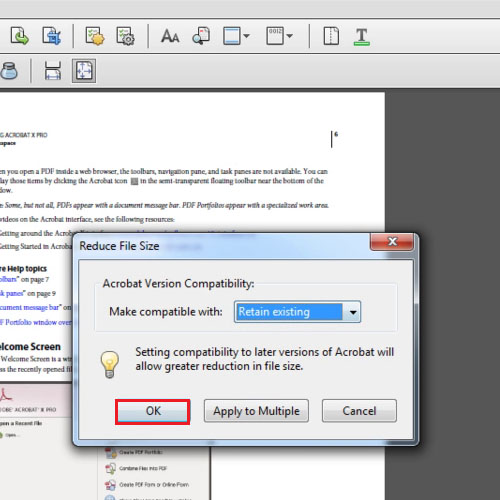Click the lightbulb tip icon in dialog
Screen dimensions: 500x500
[109, 364]
